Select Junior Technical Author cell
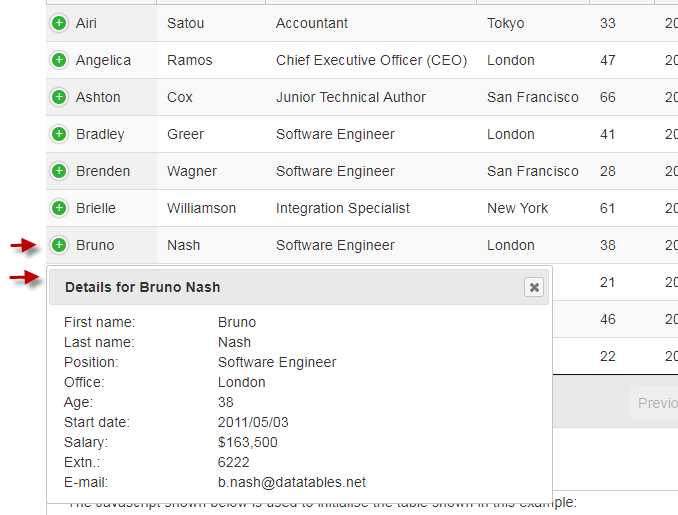This screenshot has height=515, width=678. pyautogui.click(x=371, y=97)
